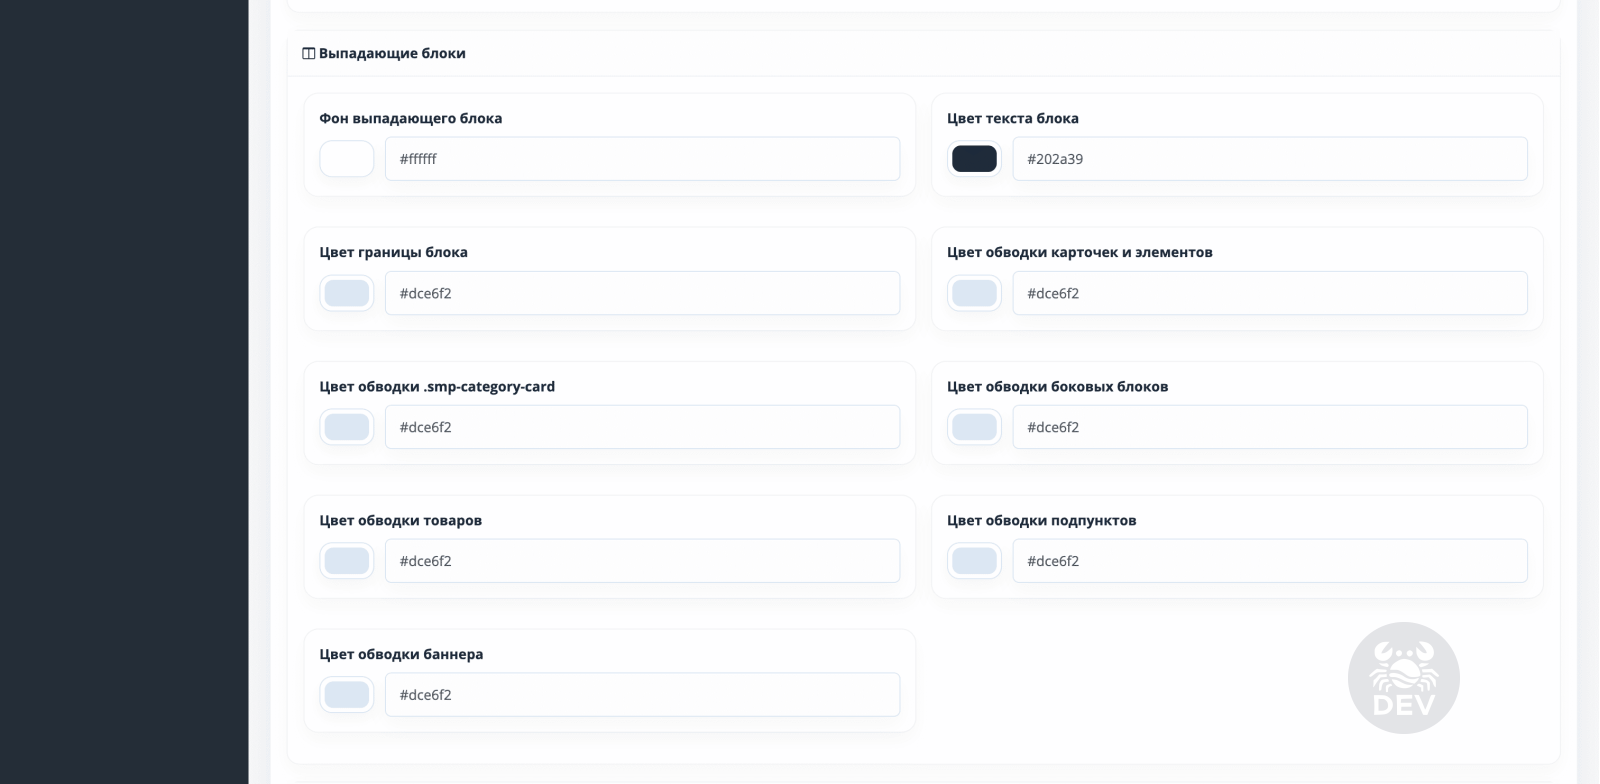The image size is (1600, 784).
Task: Click the #ffffff hex input field
Action: (x=642, y=159)
